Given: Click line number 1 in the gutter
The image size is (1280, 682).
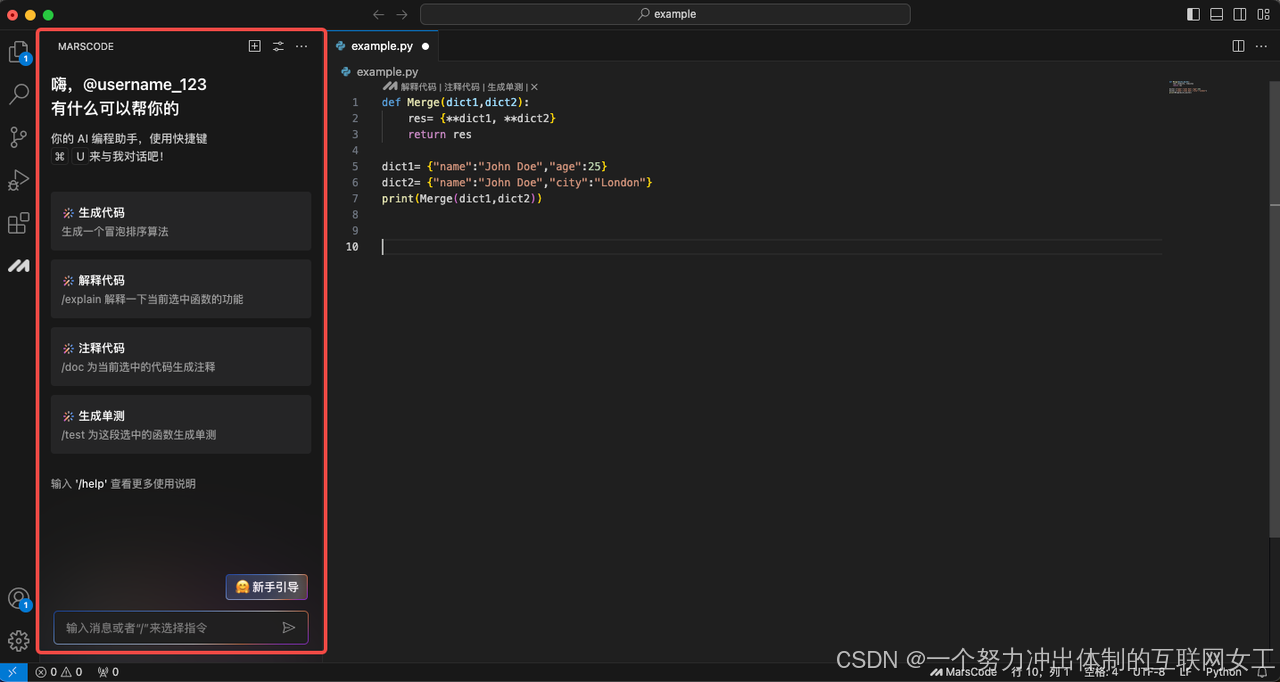Looking at the screenshot, I should coord(355,102).
